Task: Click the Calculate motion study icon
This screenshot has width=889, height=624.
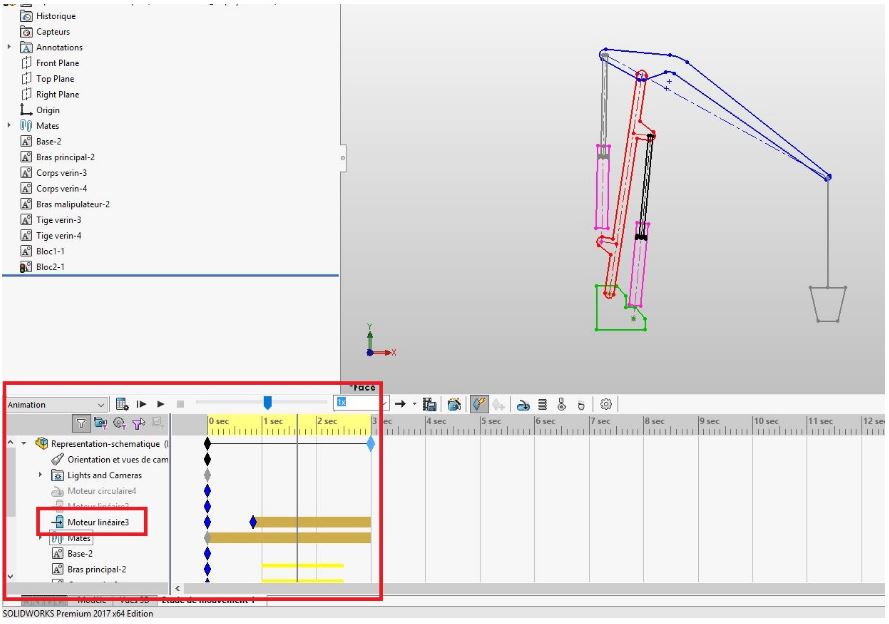Action: click(122, 404)
